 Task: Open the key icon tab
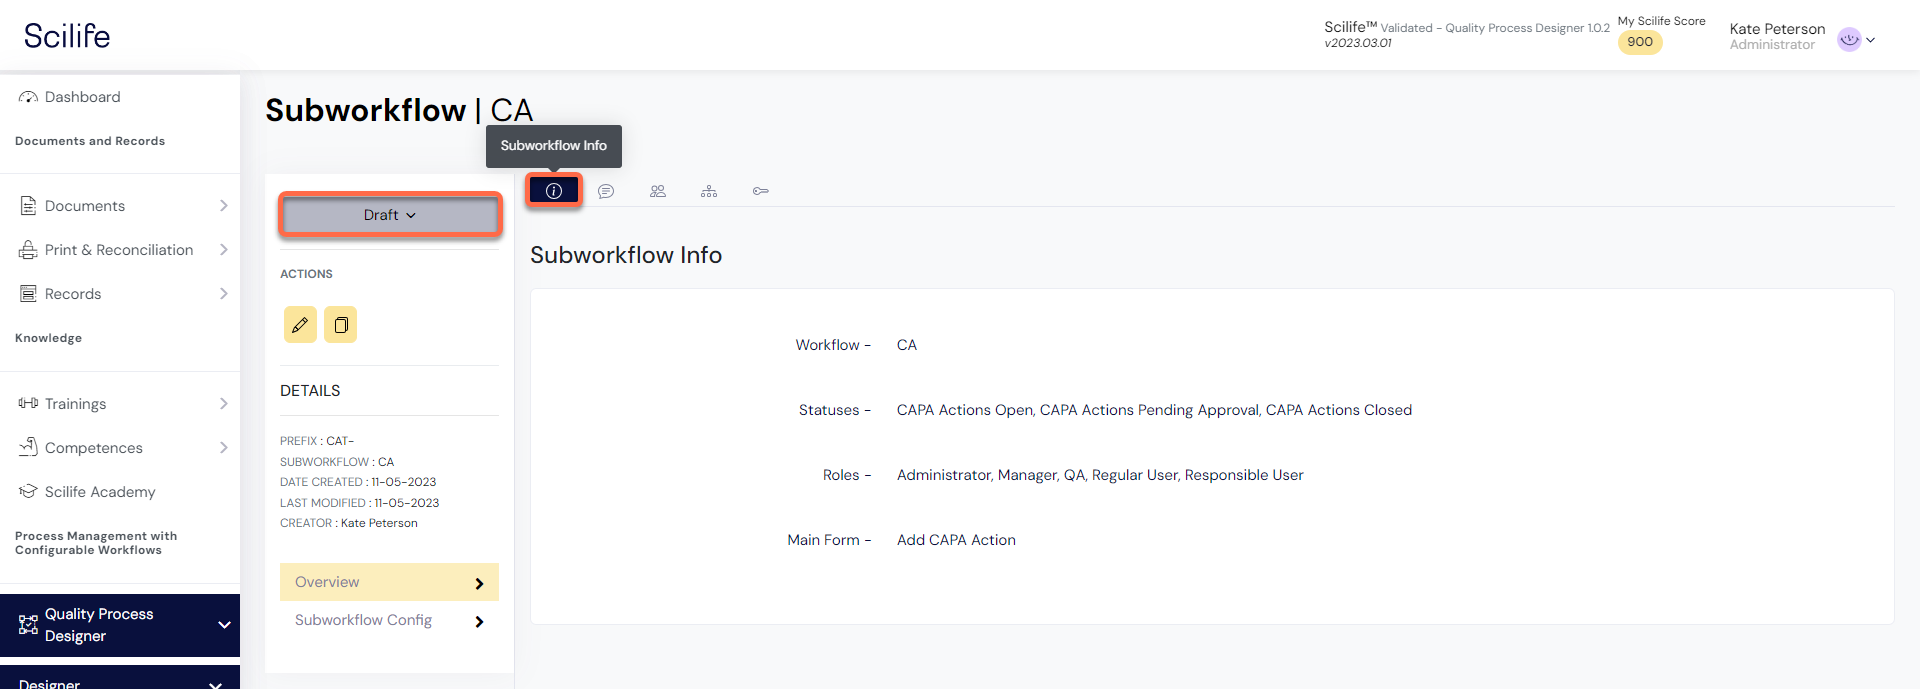coord(761,191)
